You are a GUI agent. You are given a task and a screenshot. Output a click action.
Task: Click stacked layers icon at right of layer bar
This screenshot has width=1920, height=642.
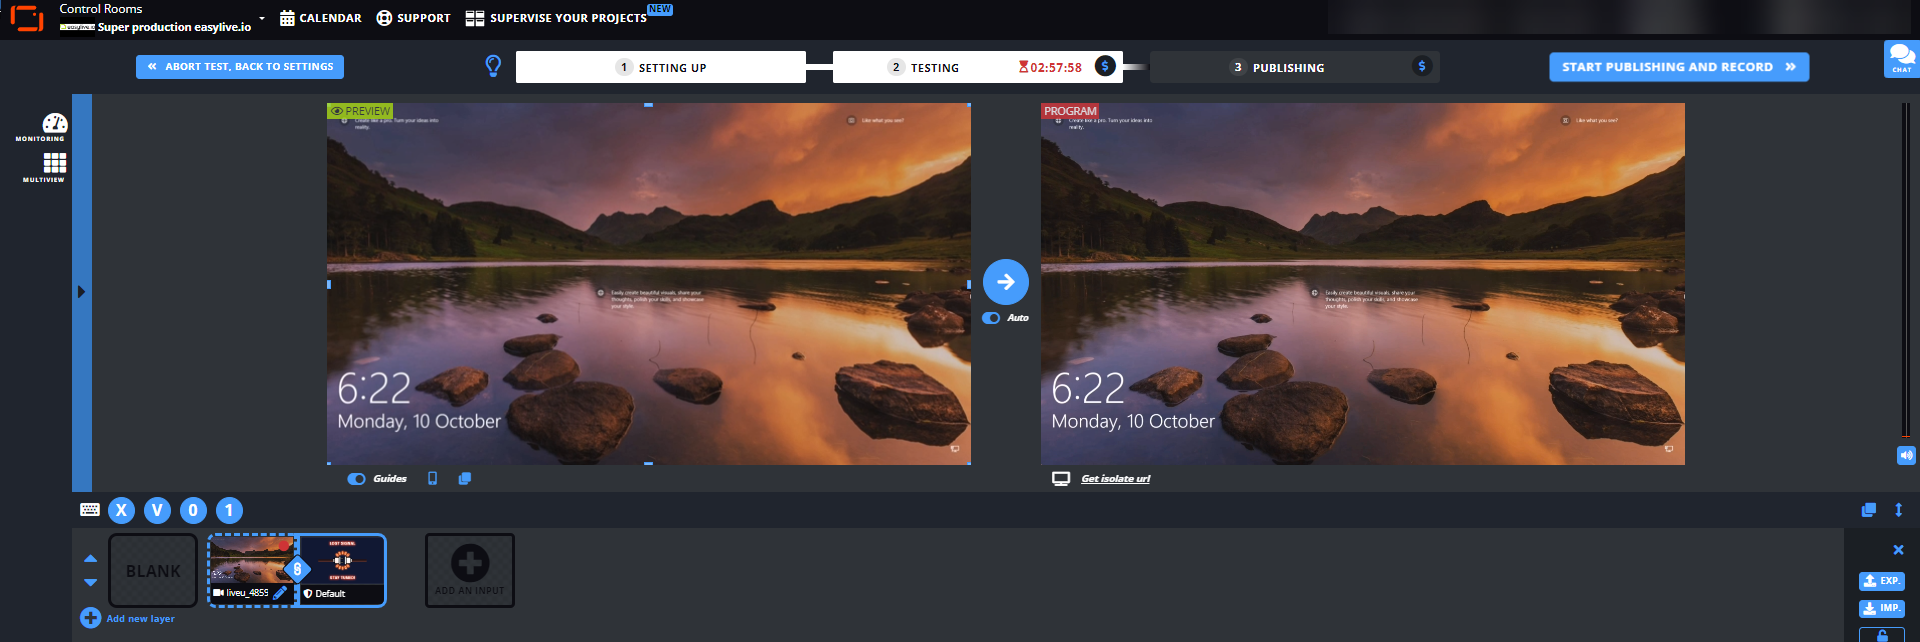(1868, 510)
